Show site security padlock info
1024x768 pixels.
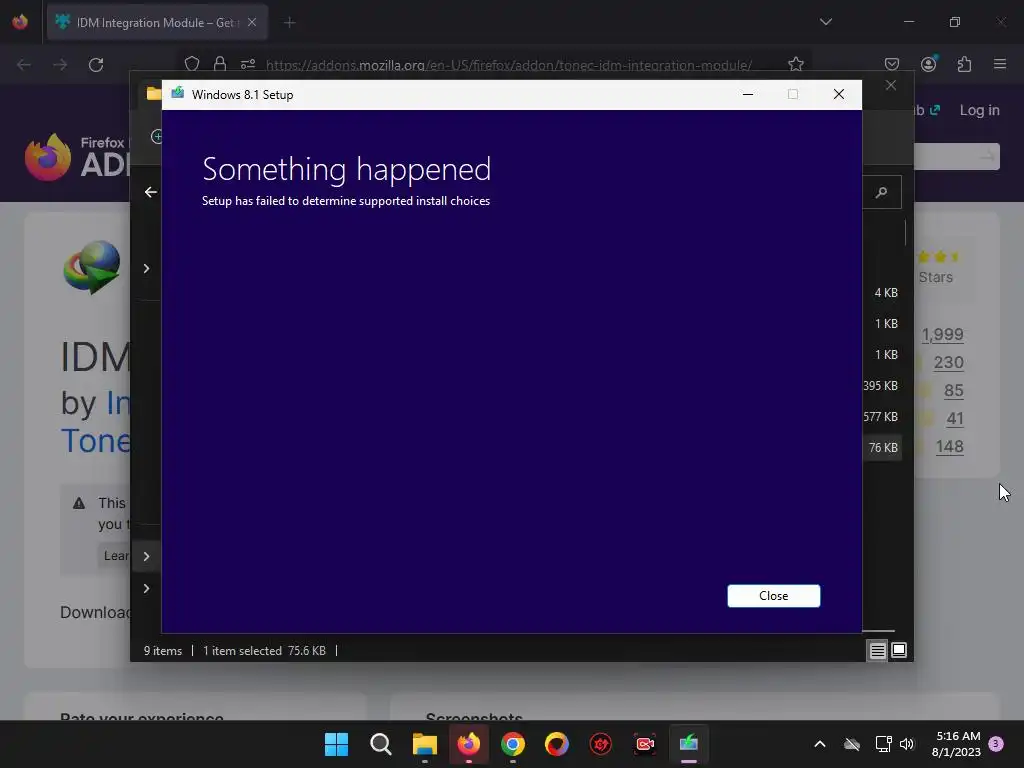[x=220, y=64]
